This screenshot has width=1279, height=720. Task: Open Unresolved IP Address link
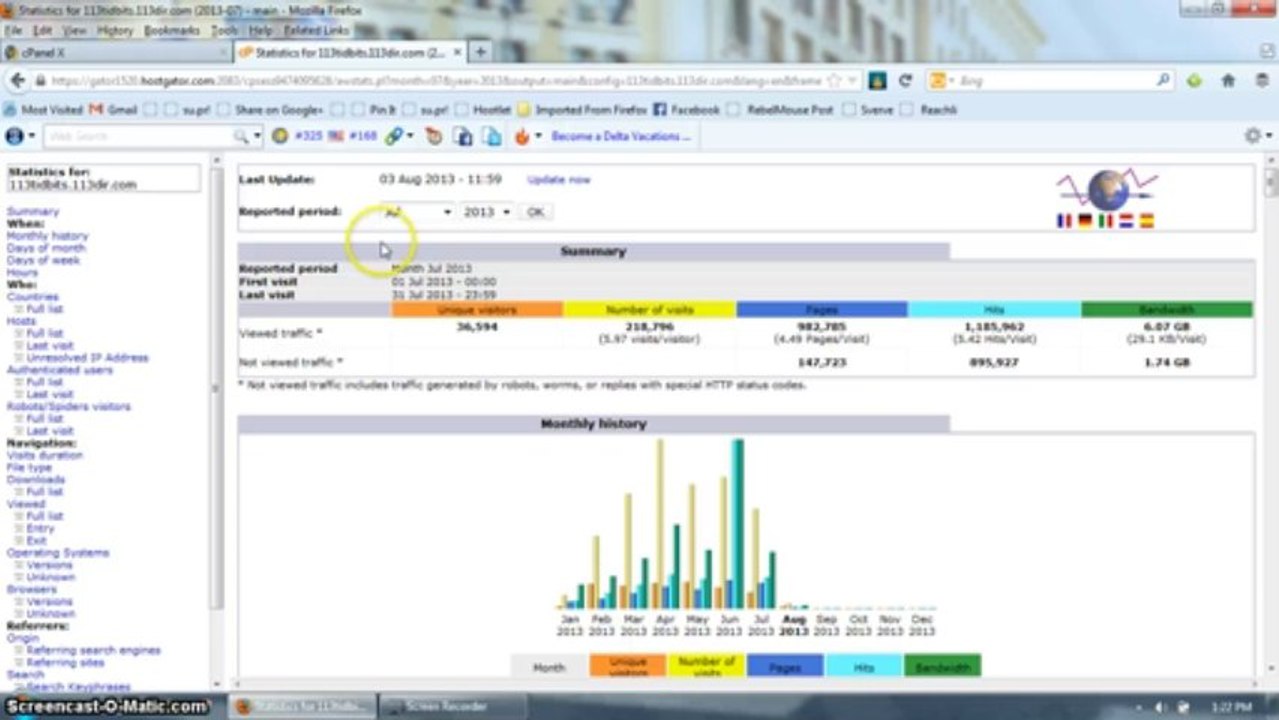pyautogui.click(x=87, y=358)
